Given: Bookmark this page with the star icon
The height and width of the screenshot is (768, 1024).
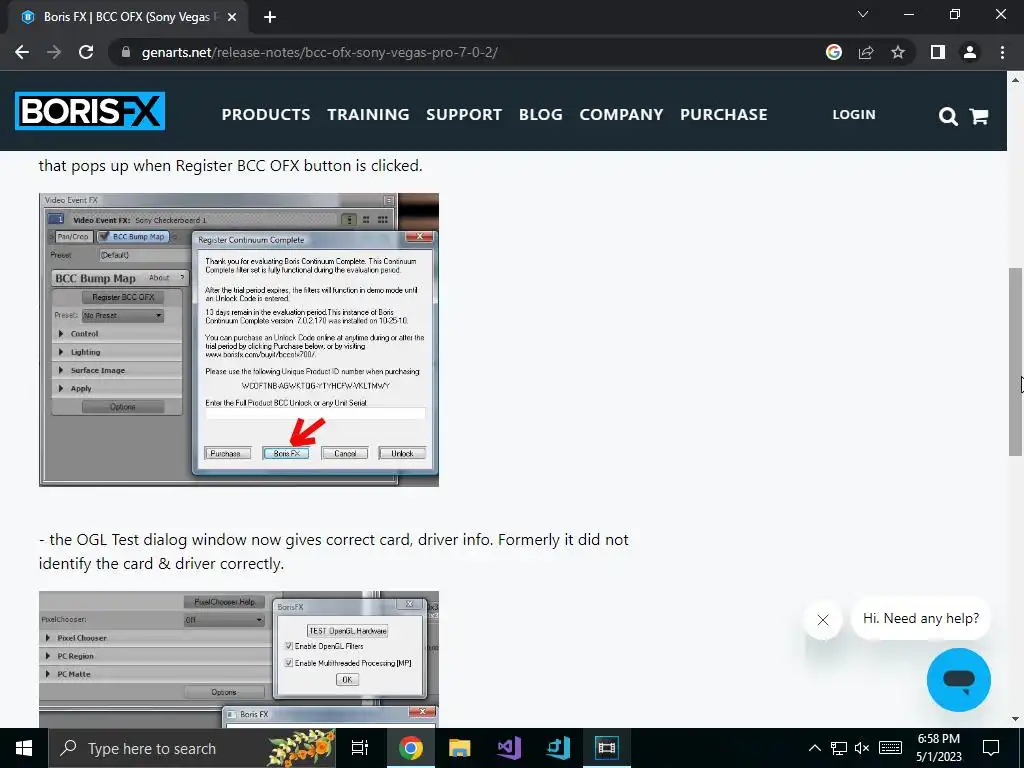Looking at the screenshot, I should point(898,52).
